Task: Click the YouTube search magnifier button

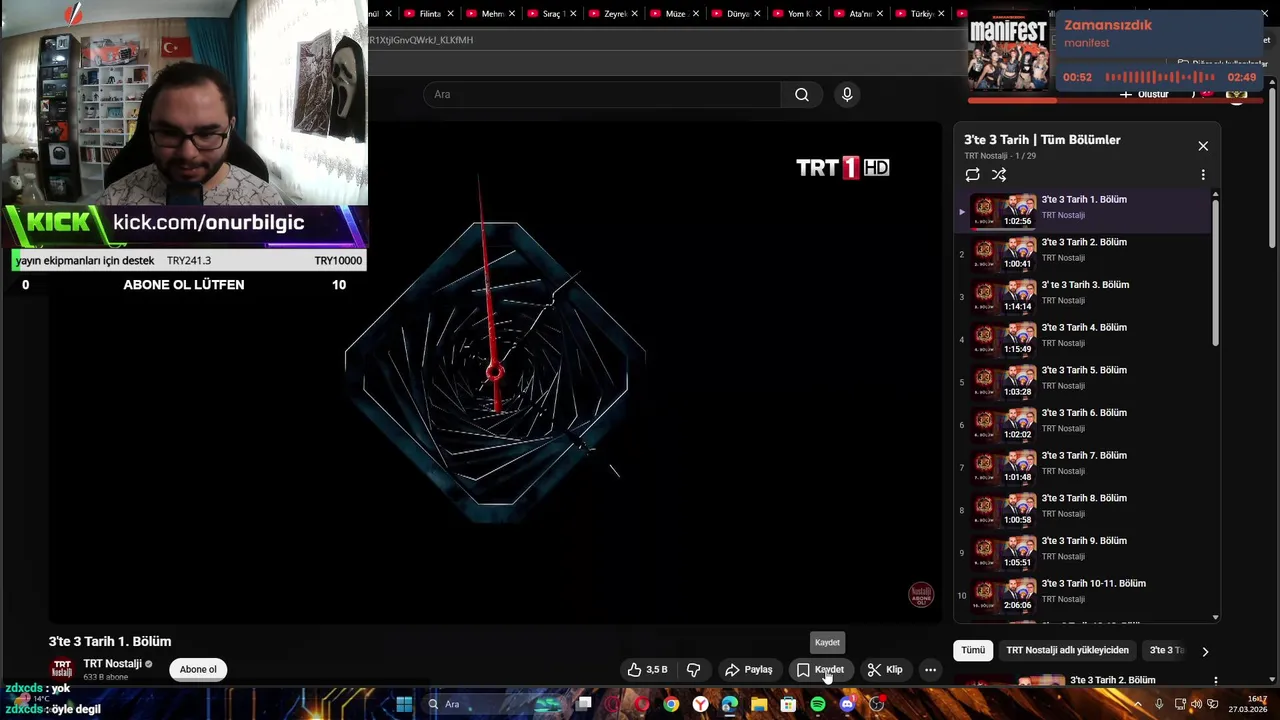Action: click(802, 94)
